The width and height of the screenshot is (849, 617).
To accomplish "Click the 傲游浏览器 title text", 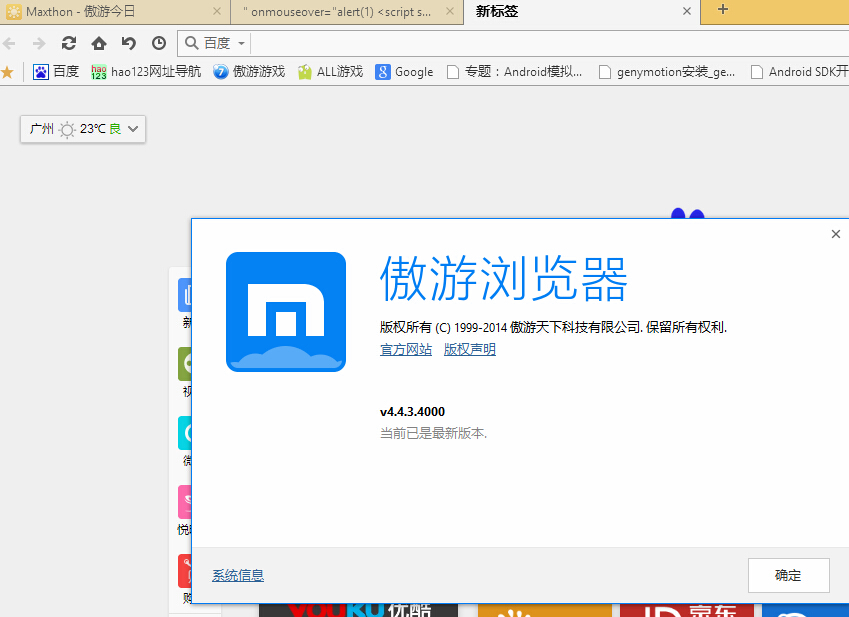I will tap(504, 279).
